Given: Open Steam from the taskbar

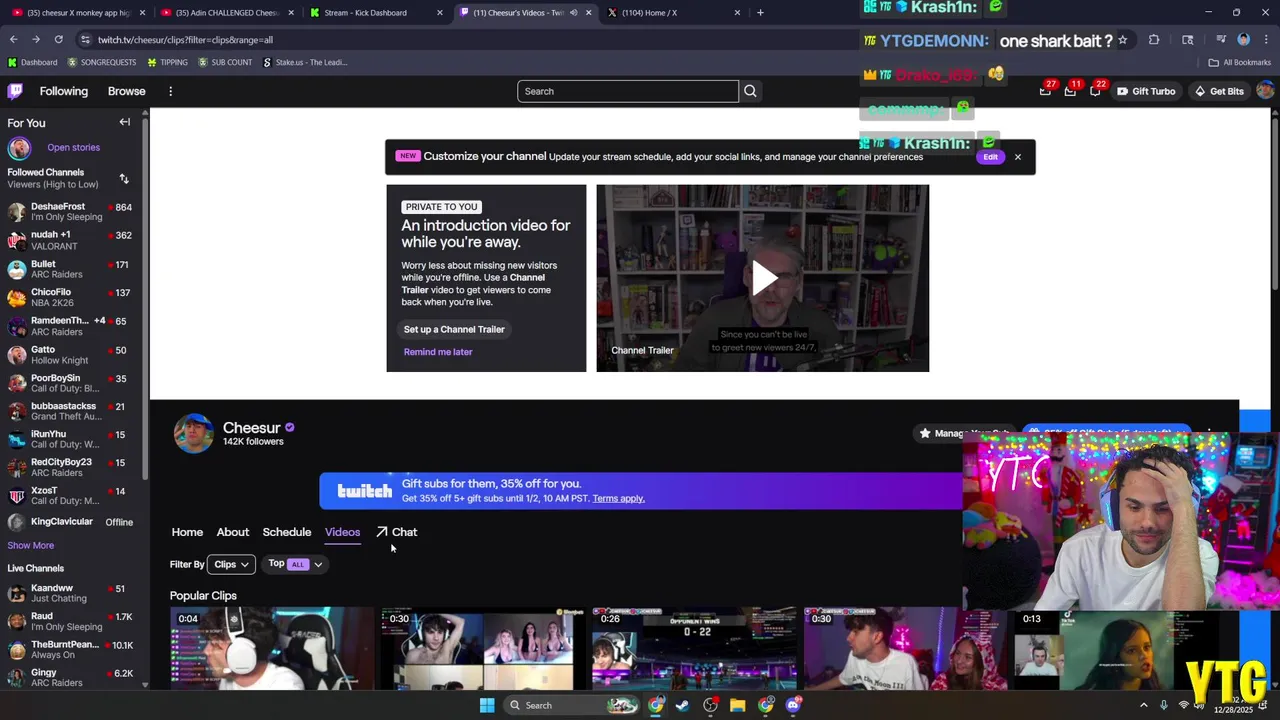Looking at the screenshot, I should tap(682, 705).
